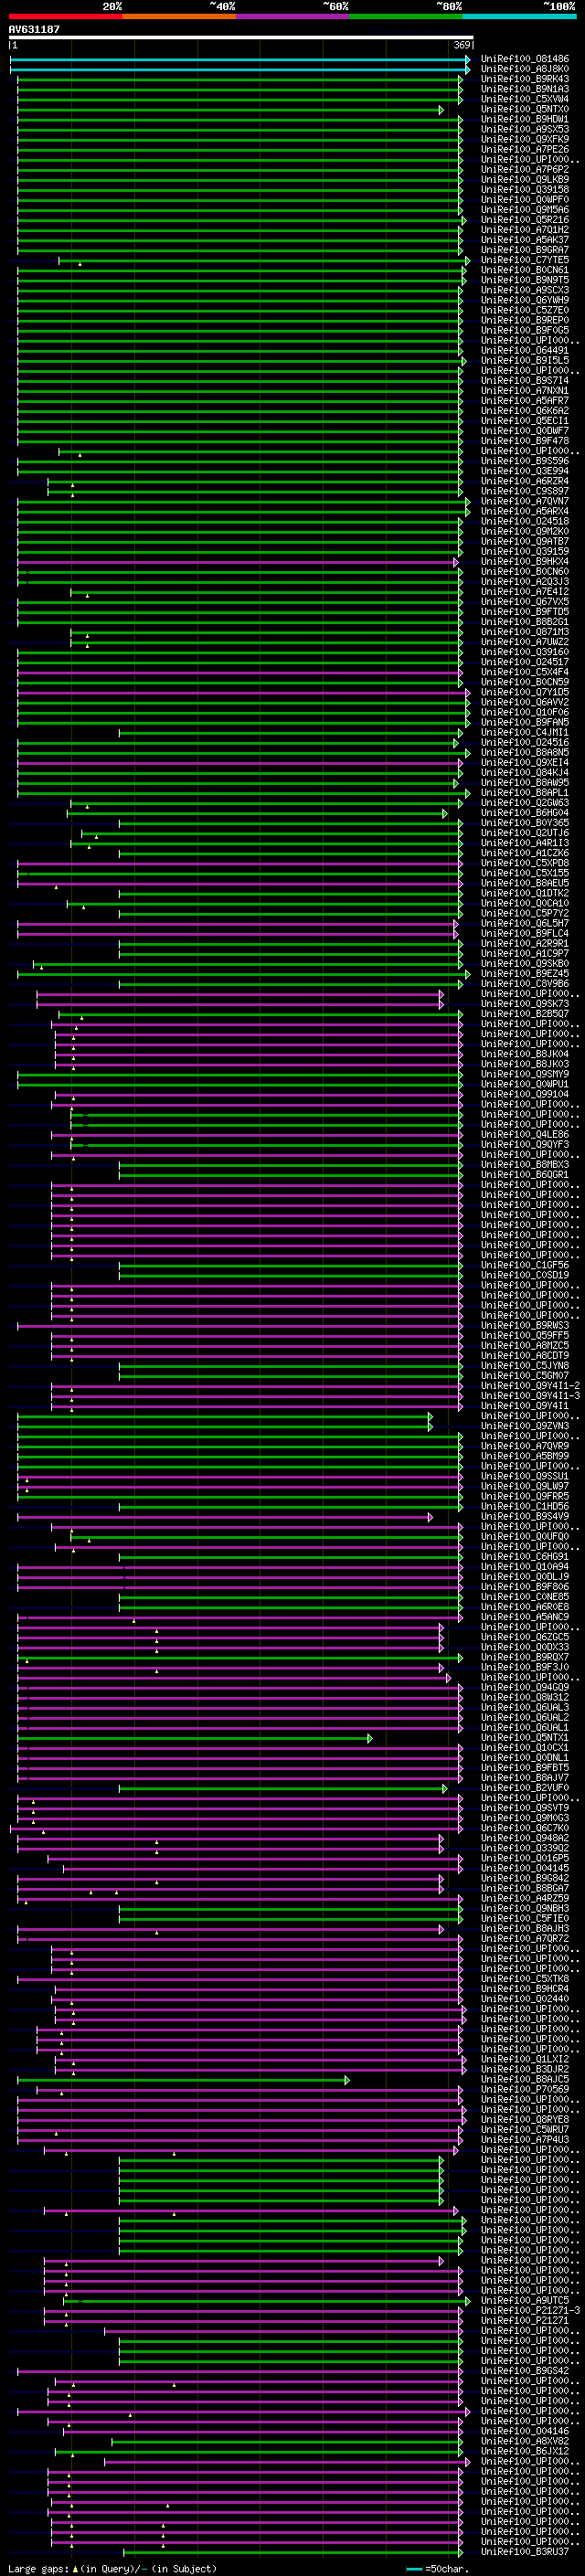Select the UniRef100_B9F478 label
The height and width of the screenshot is (2576, 585).
[x=525, y=441]
